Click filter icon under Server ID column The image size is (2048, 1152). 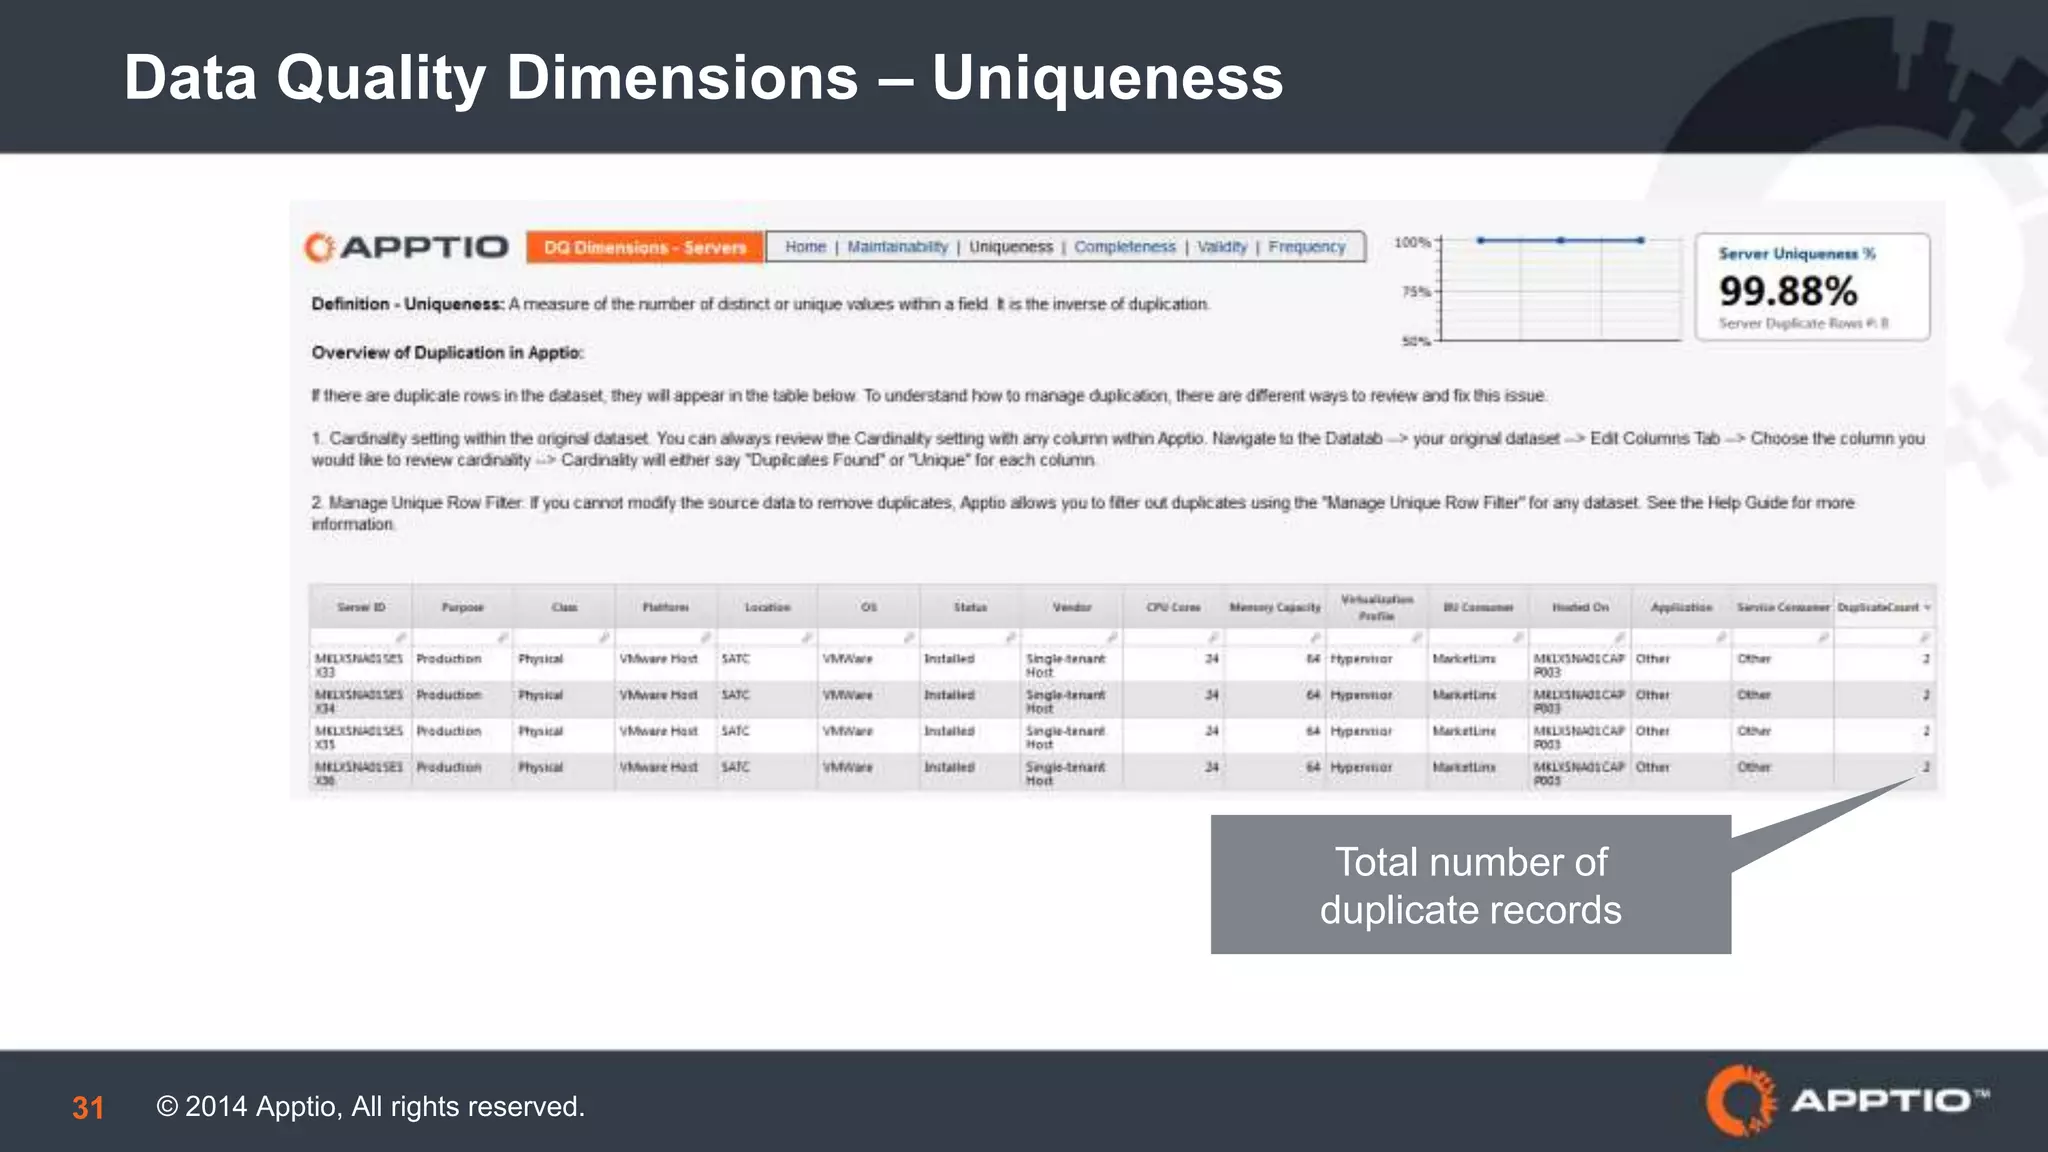(x=401, y=637)
